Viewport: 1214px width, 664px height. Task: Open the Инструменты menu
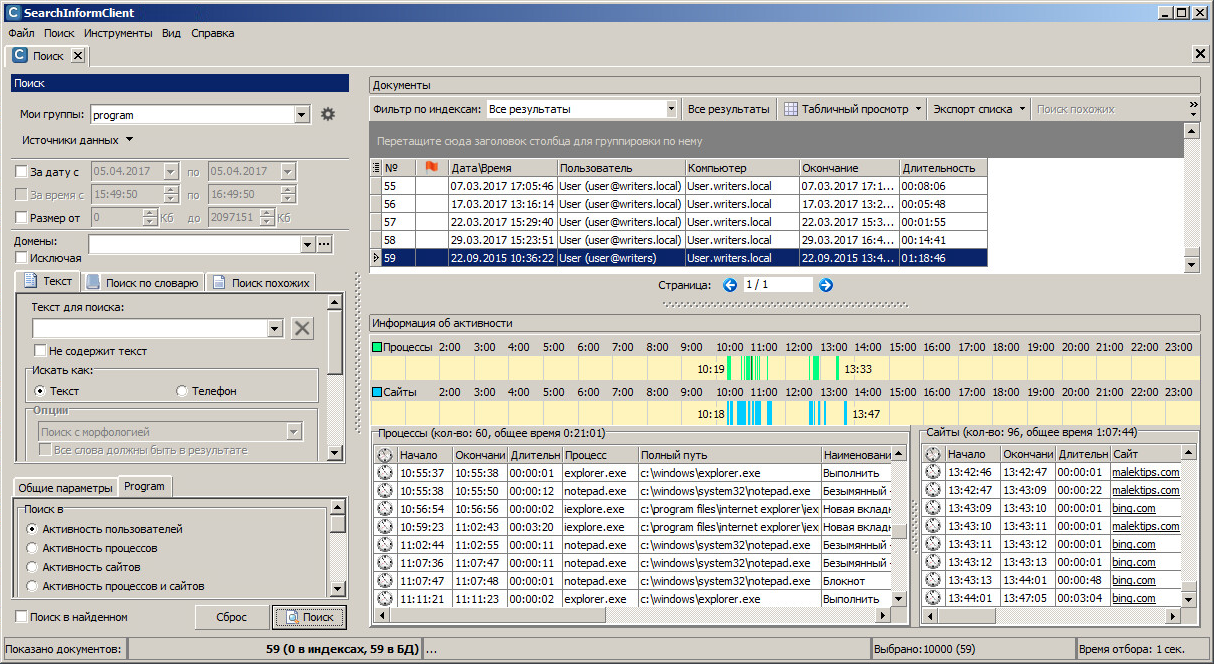(118, 33)
